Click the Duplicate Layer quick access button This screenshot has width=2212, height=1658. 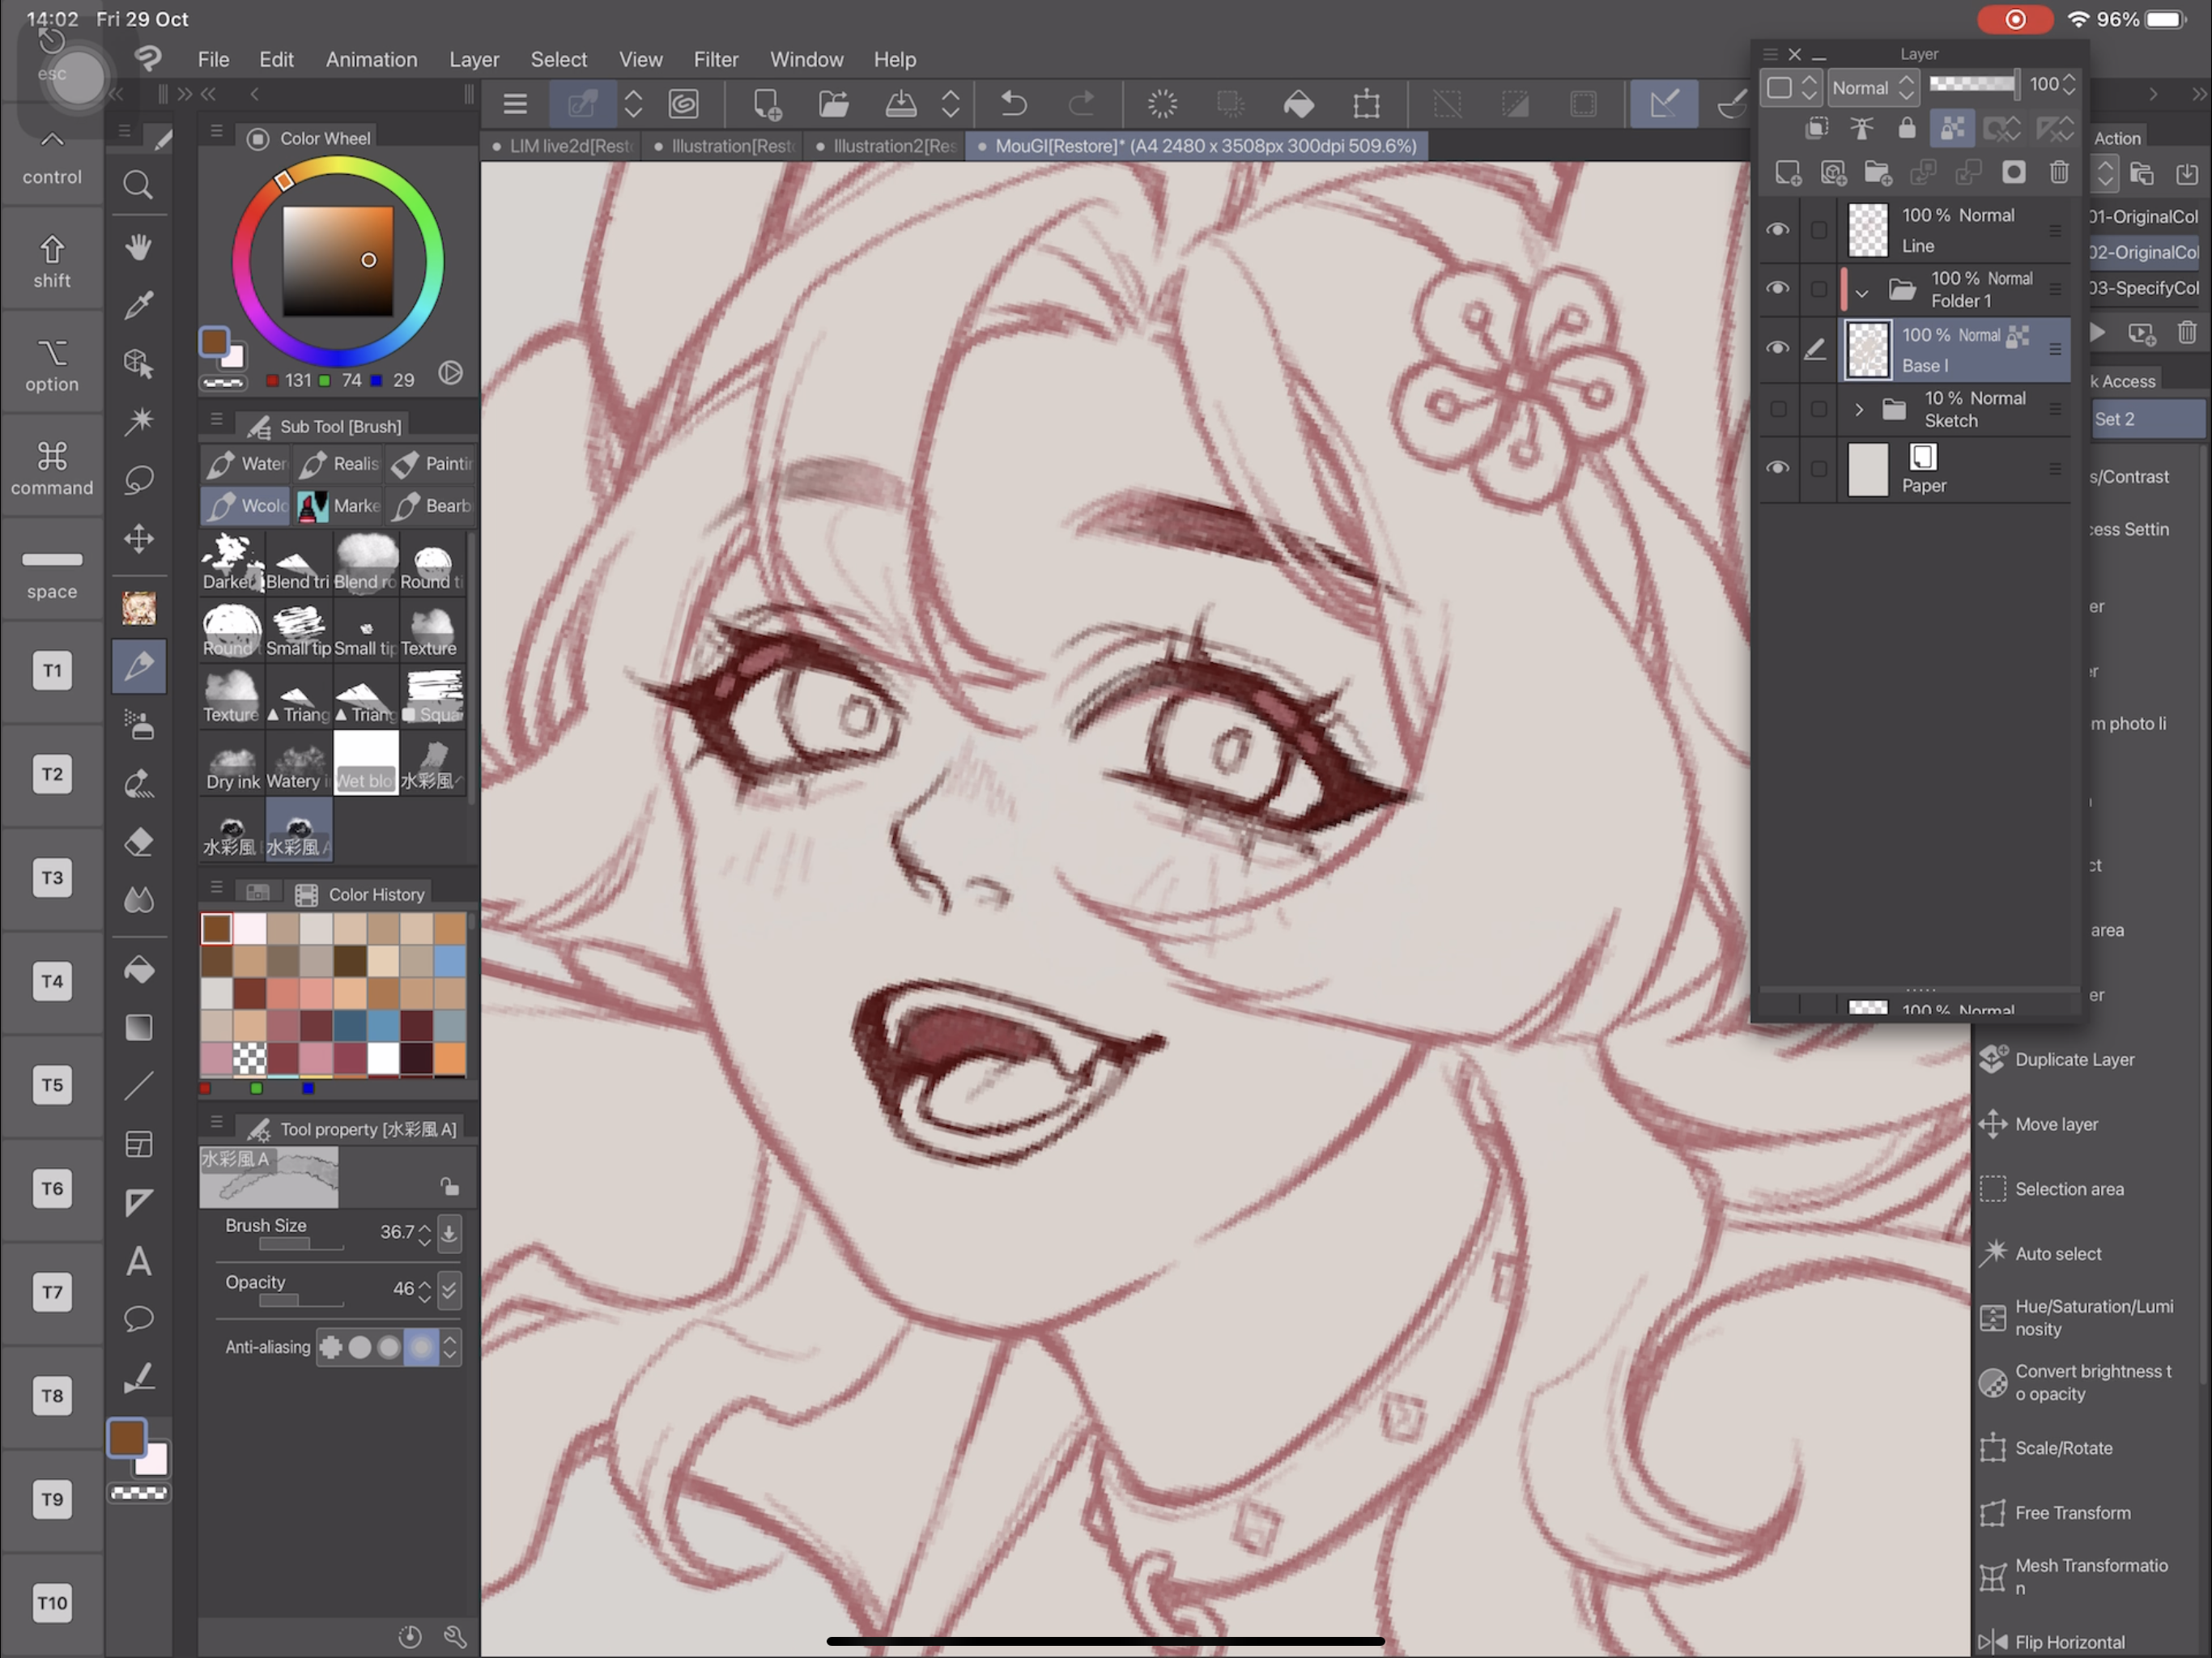click(2073, 1059)
